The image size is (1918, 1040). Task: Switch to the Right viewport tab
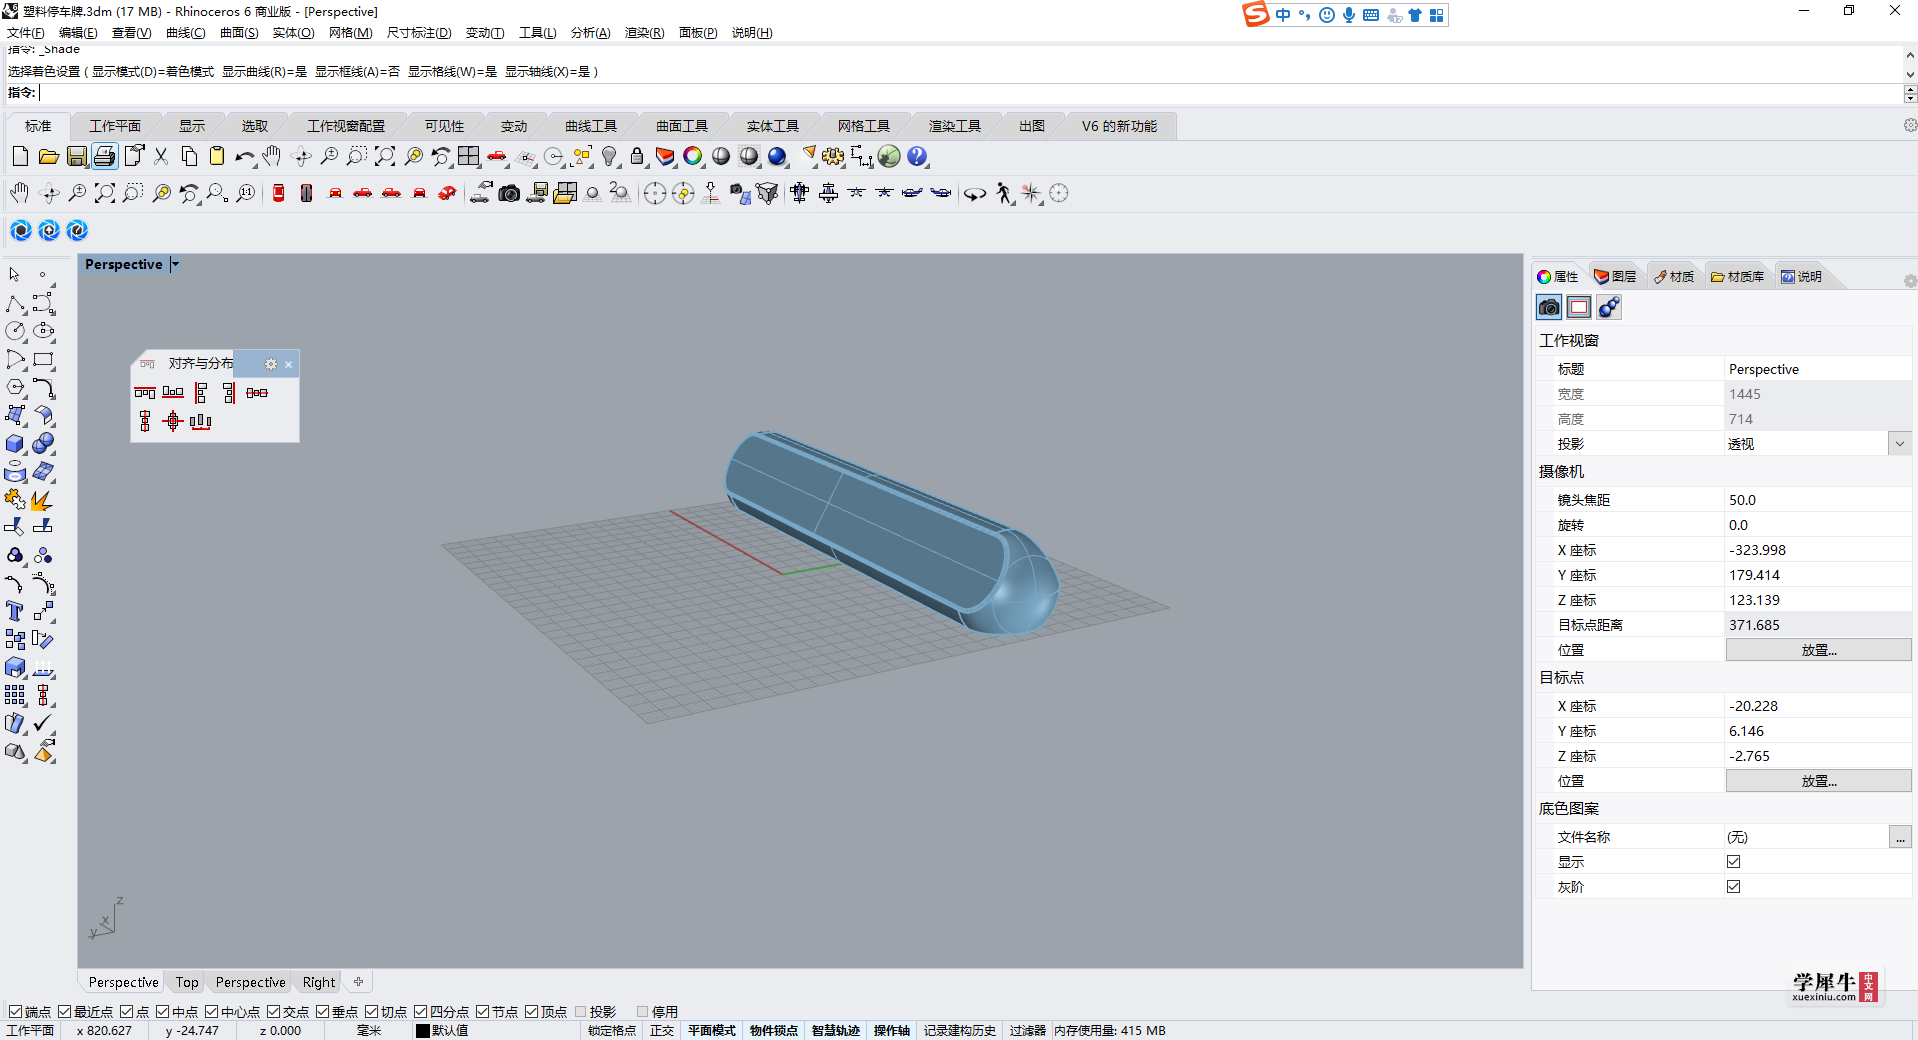(319, 982)
